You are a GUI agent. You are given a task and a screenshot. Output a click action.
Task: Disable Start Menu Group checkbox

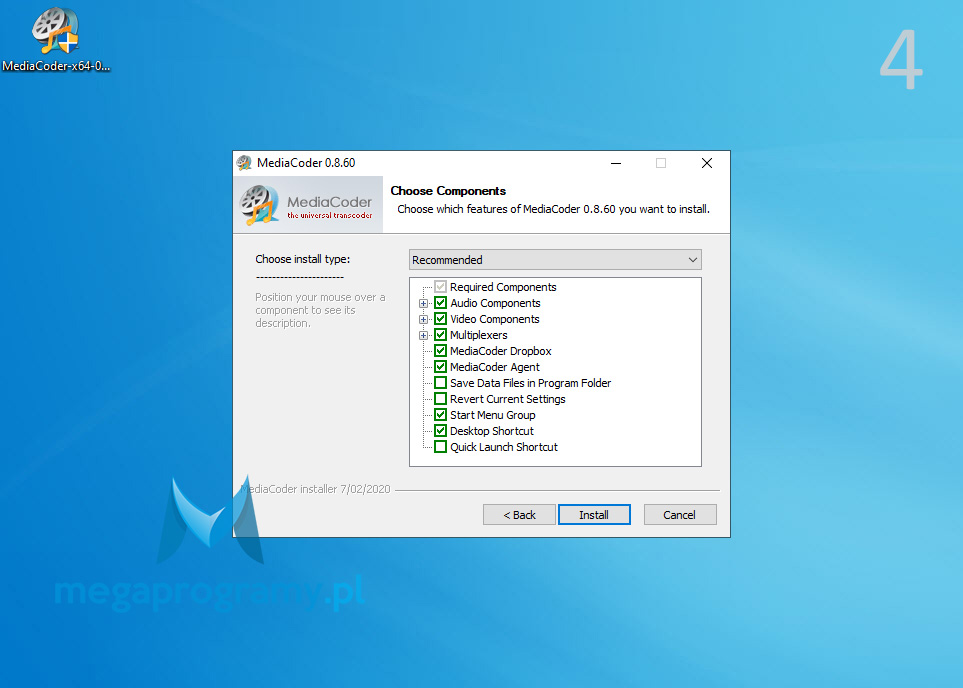[440, 415]
